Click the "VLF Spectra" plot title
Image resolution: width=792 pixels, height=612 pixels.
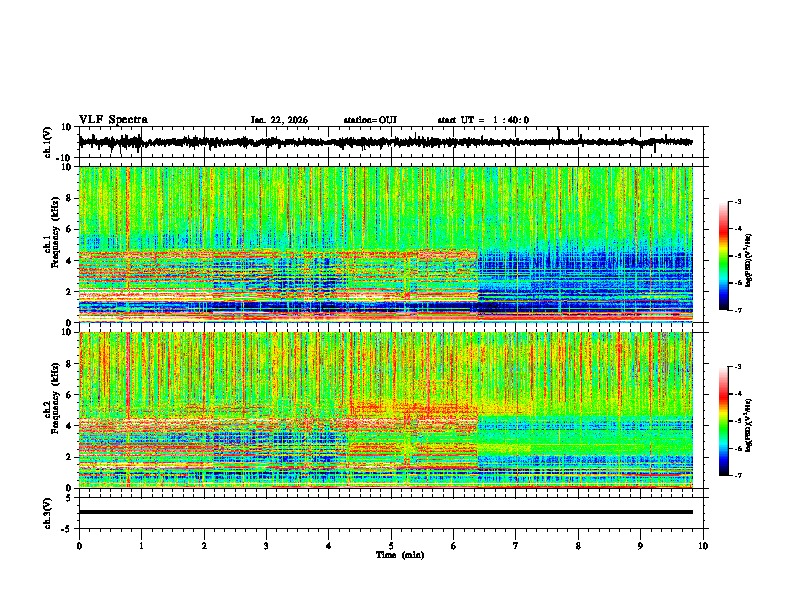click(113, 120)
